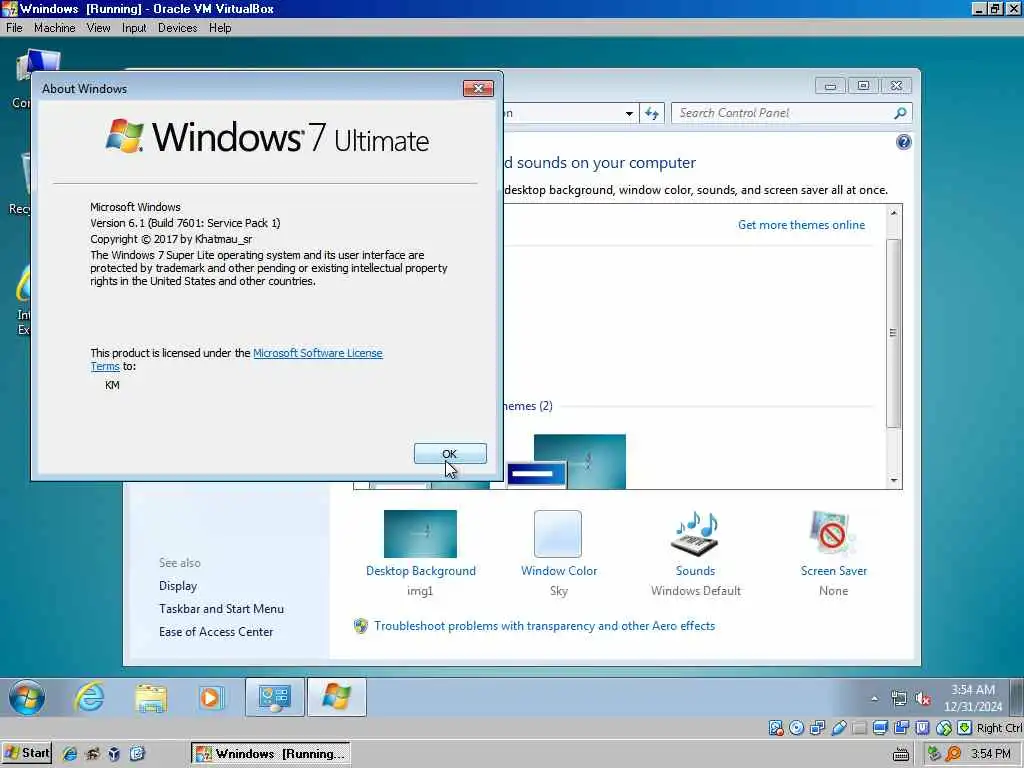Launch Internet Explorer from Windows 7 taskbar
The height and width of the screenshot is (768, 1024).
point(89,697)
